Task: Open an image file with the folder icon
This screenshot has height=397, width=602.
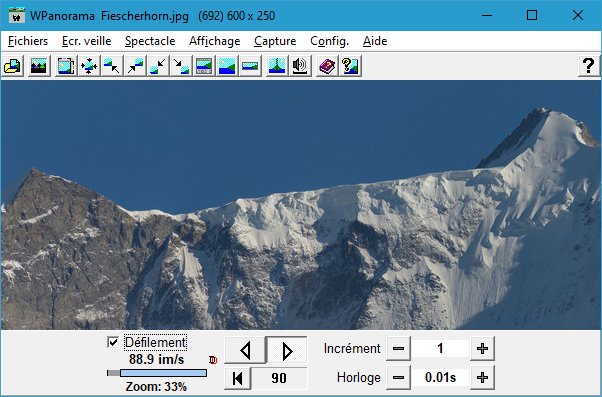Action: tap(13, 66)
